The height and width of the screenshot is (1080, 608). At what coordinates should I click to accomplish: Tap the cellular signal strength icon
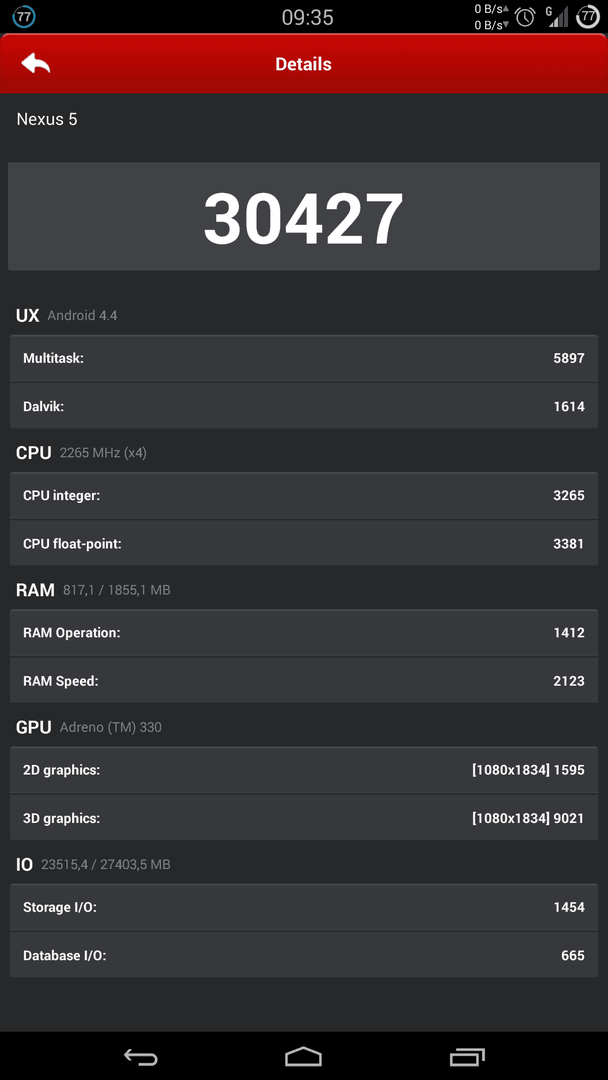coord(558,17)
